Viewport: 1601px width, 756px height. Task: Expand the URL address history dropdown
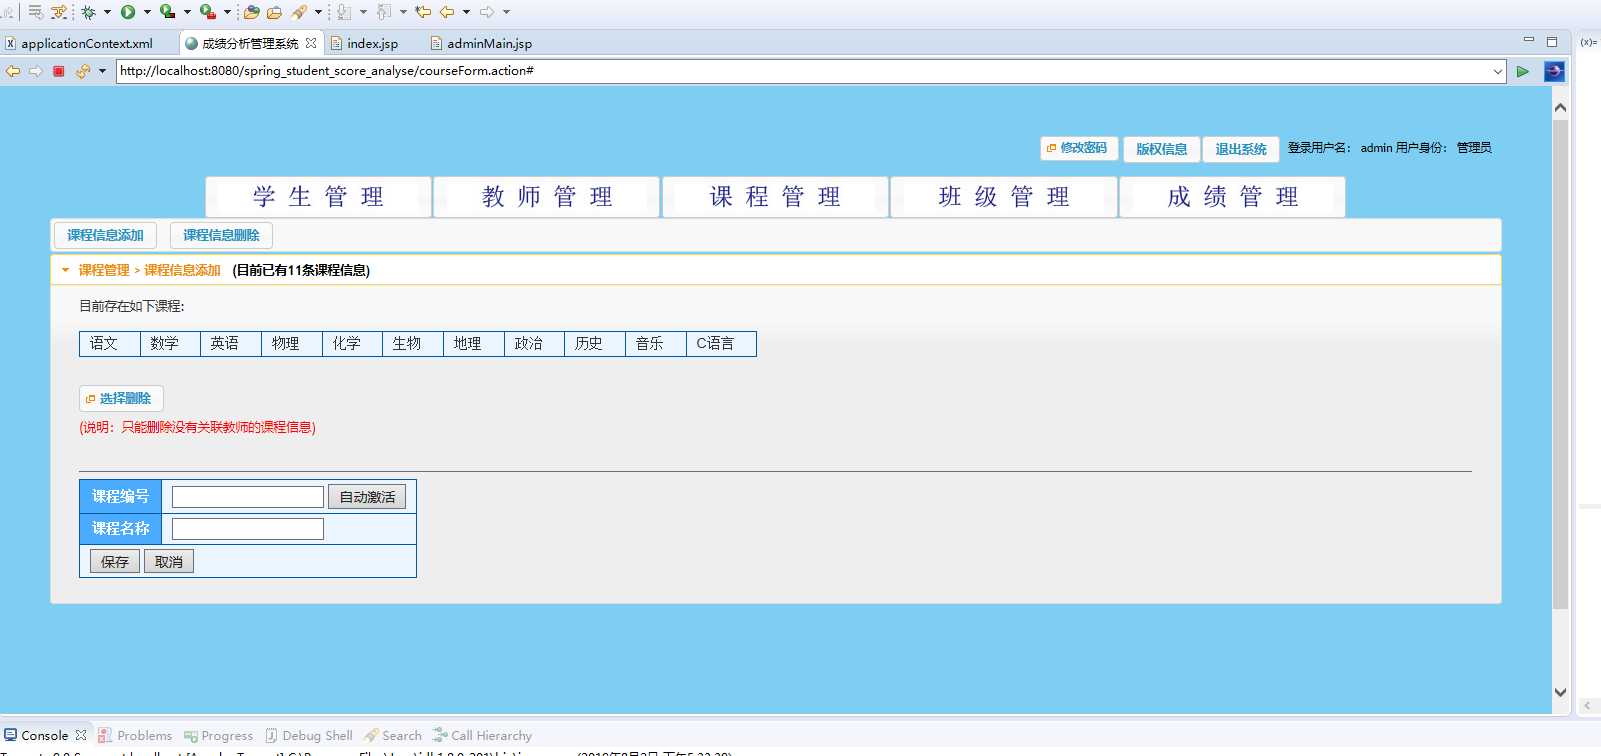pyautogui.click(x=1497, y=71)
